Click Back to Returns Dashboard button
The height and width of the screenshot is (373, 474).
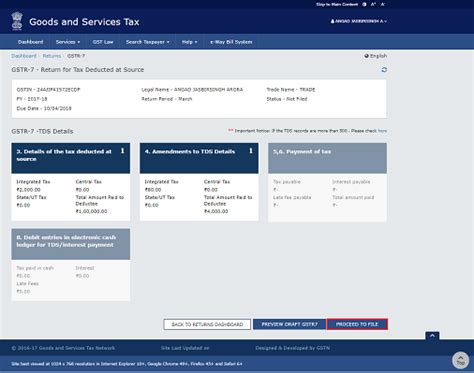207,324
